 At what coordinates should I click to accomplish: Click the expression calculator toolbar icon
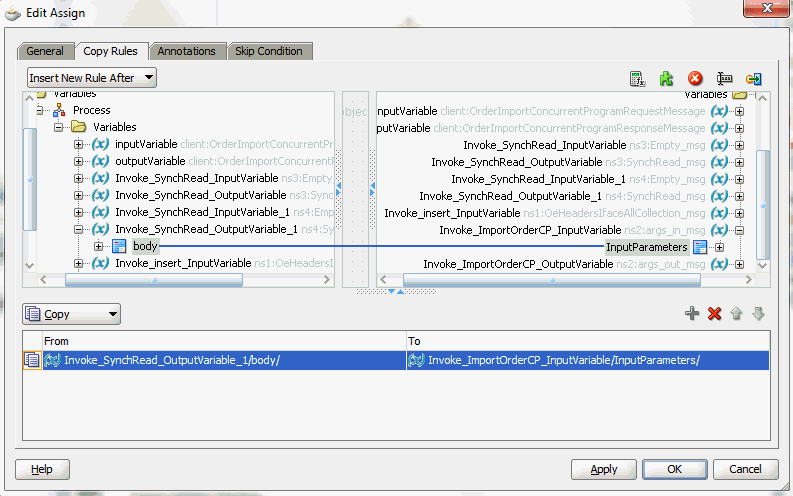pos(637,79)
